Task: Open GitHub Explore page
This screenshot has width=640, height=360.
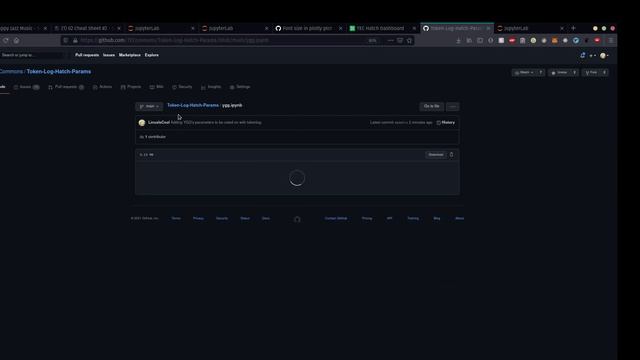Action: (151, 55)
